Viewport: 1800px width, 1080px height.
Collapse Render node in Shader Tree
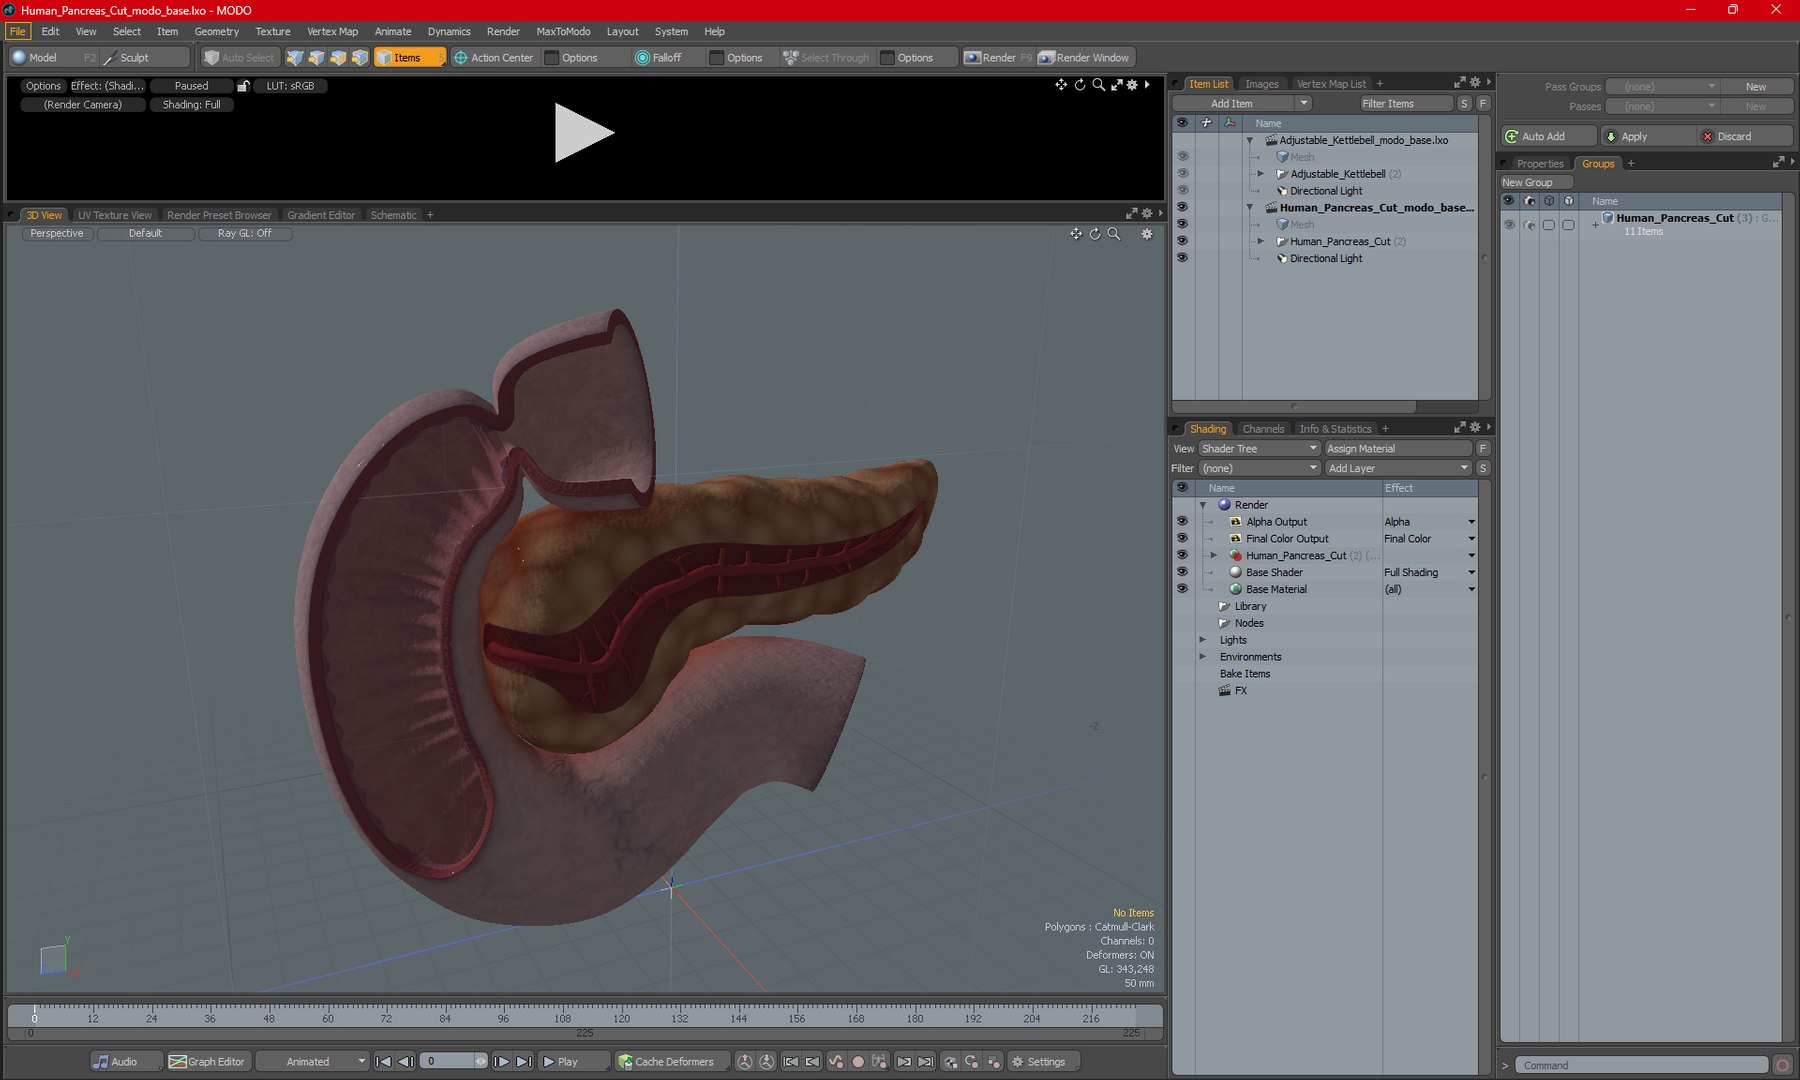pos(1203,505)
